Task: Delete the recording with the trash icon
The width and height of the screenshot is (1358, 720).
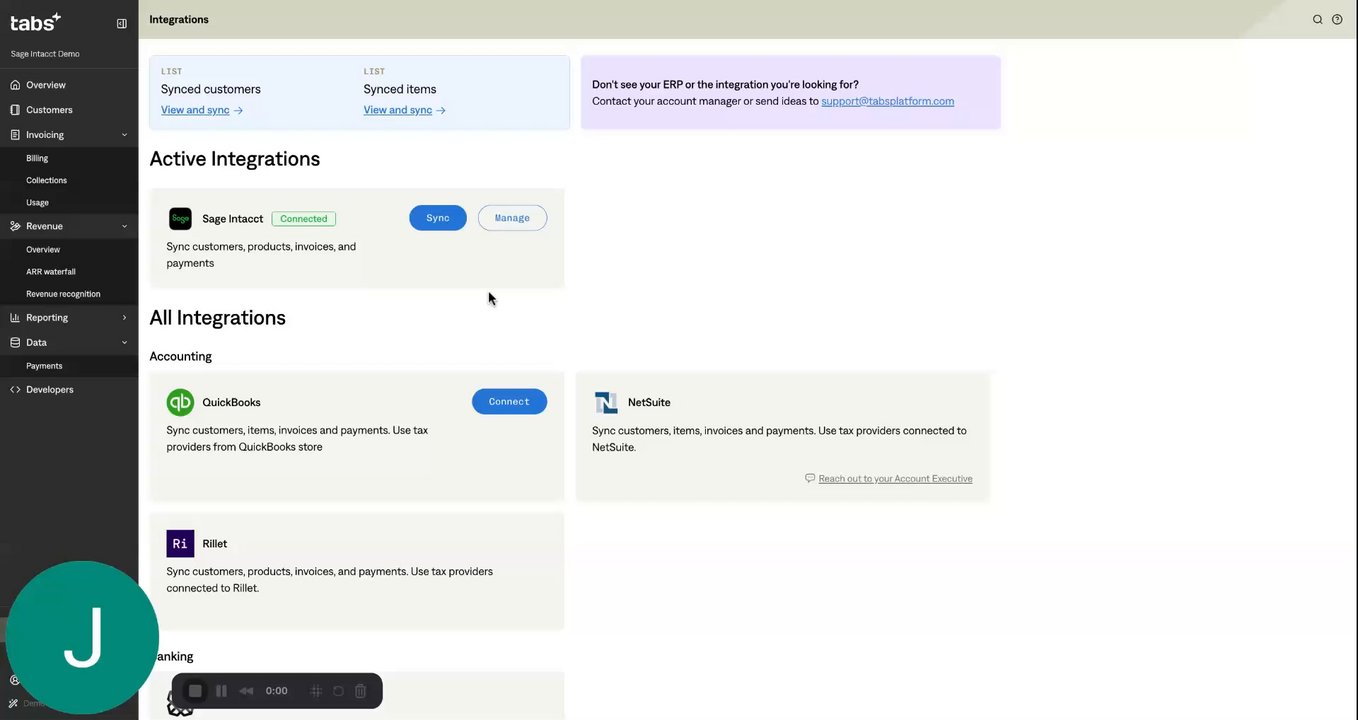Action: (361, 691)
